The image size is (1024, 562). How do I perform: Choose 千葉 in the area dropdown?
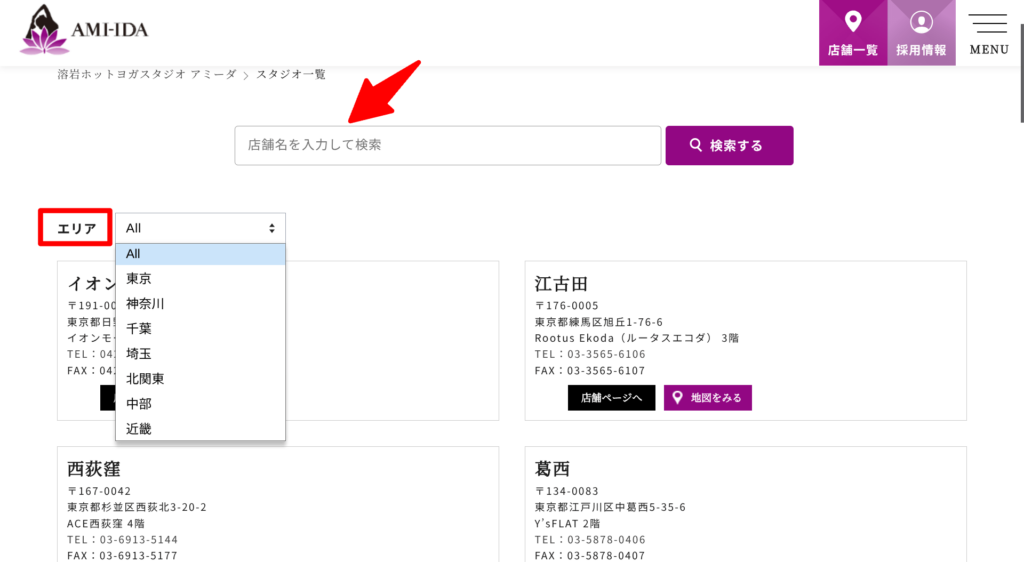(x=200, y=329)
